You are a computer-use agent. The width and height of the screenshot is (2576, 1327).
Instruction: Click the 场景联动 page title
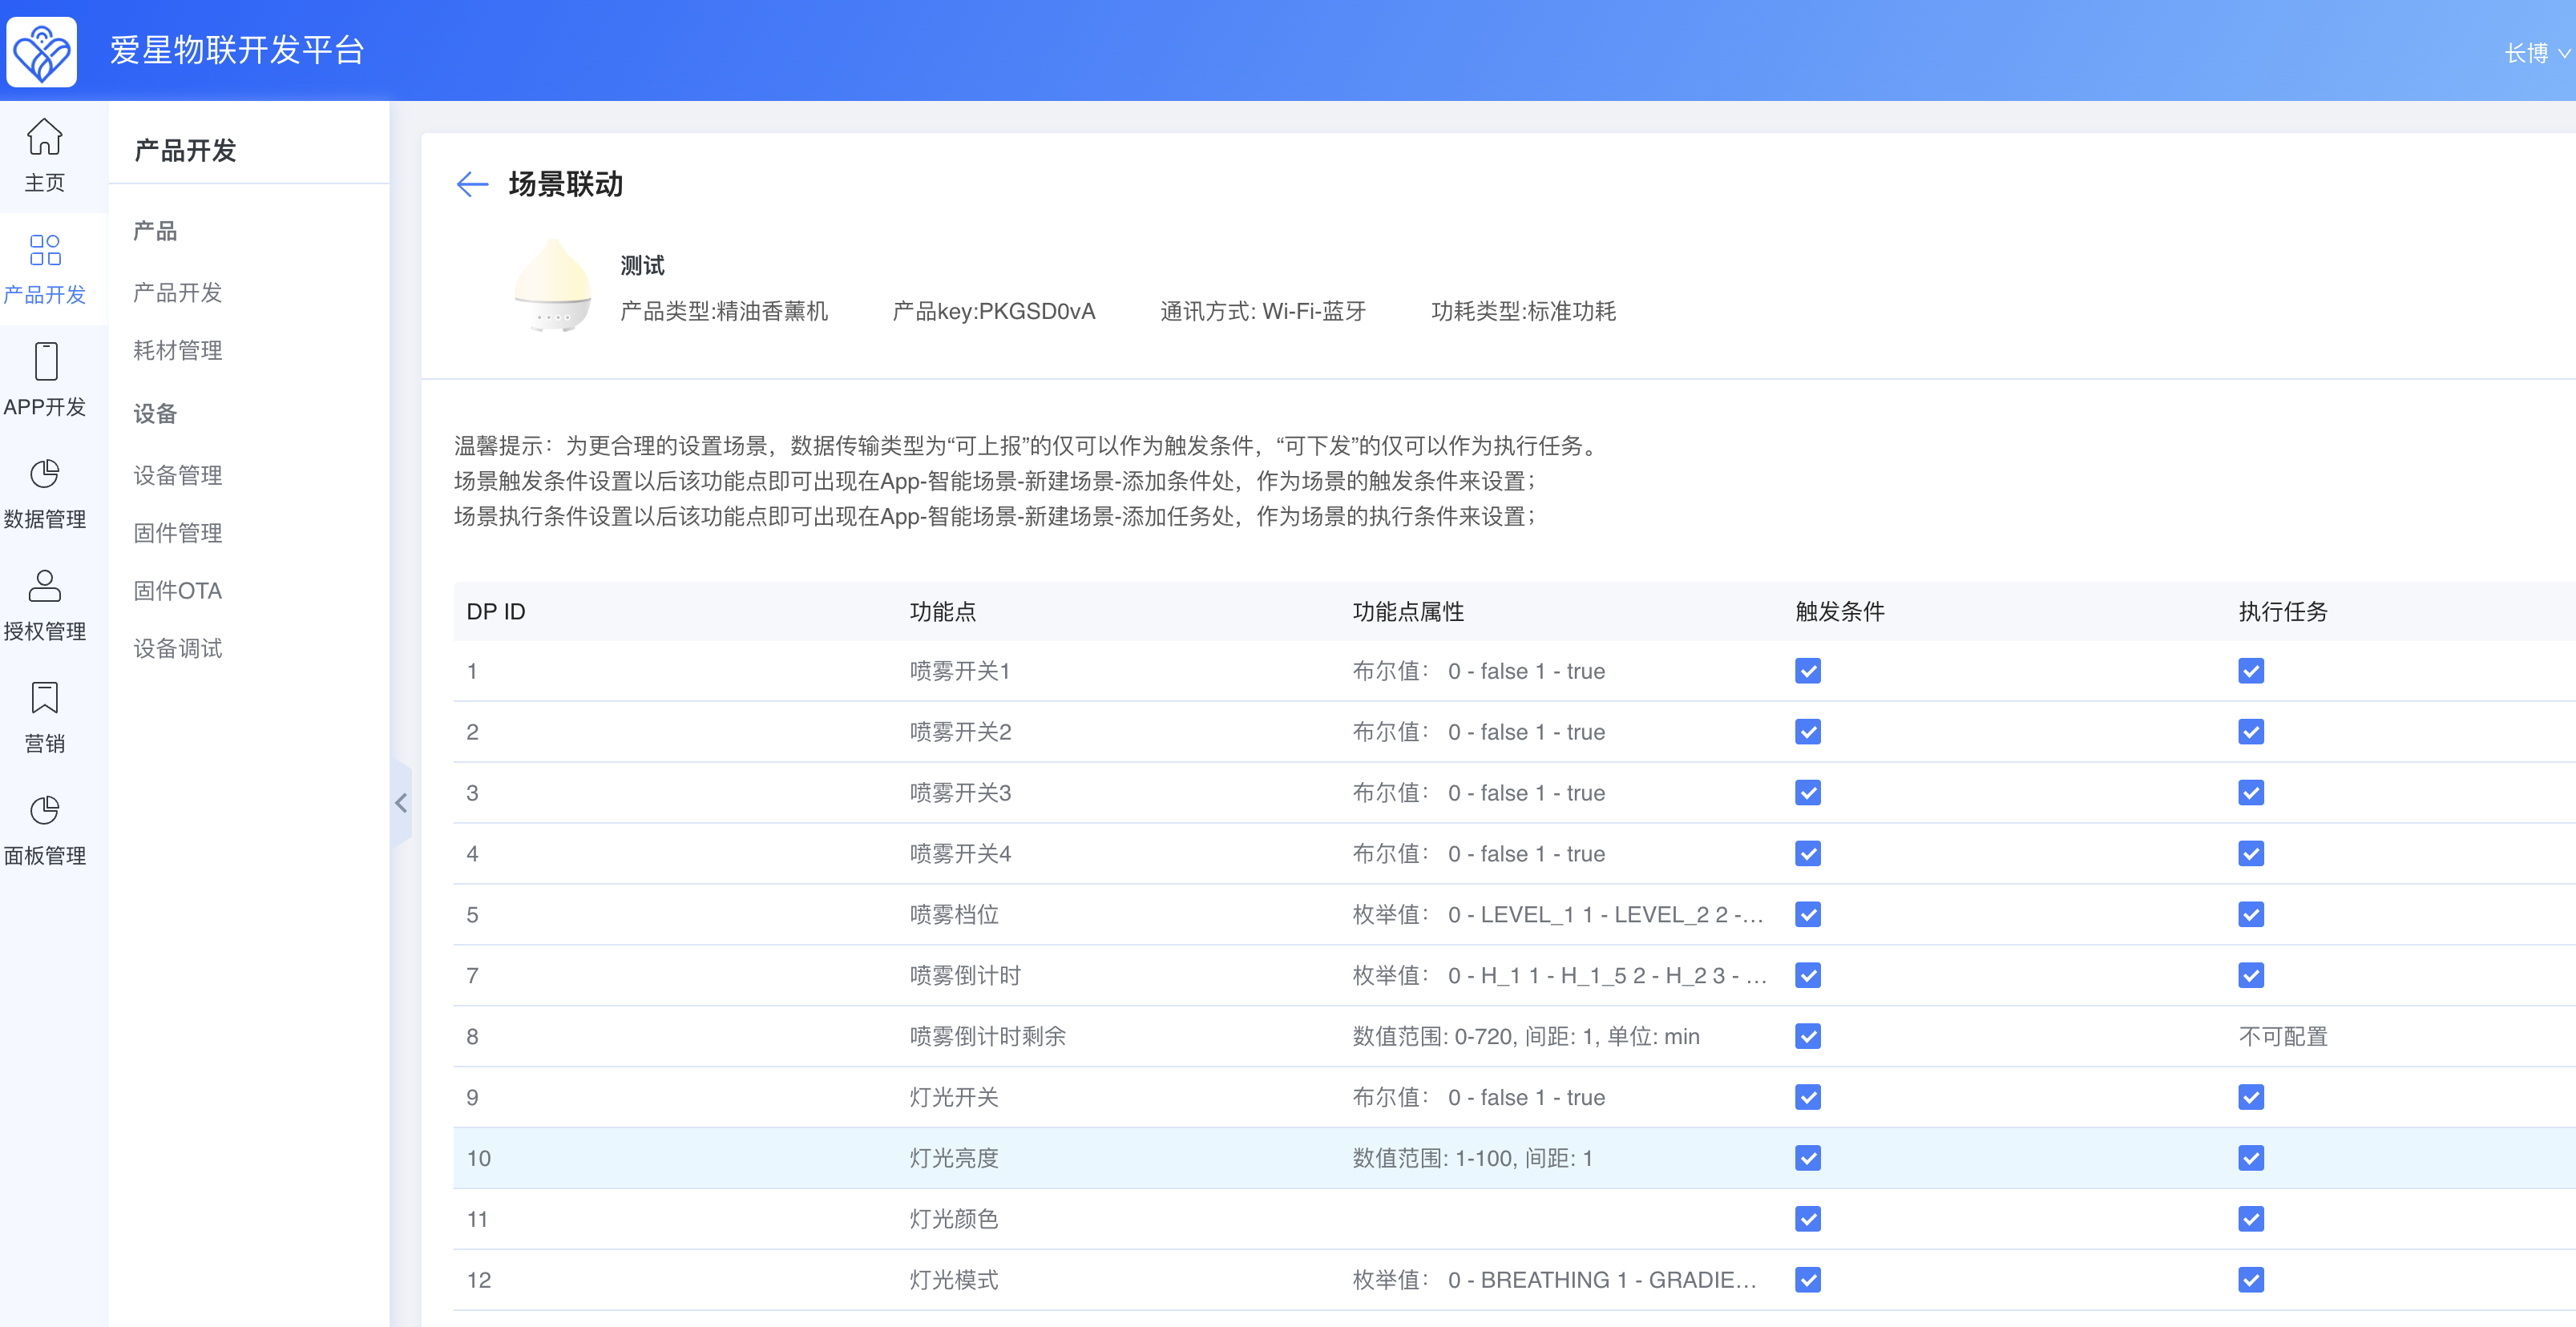pyautogui.click(x=566, y=184)
